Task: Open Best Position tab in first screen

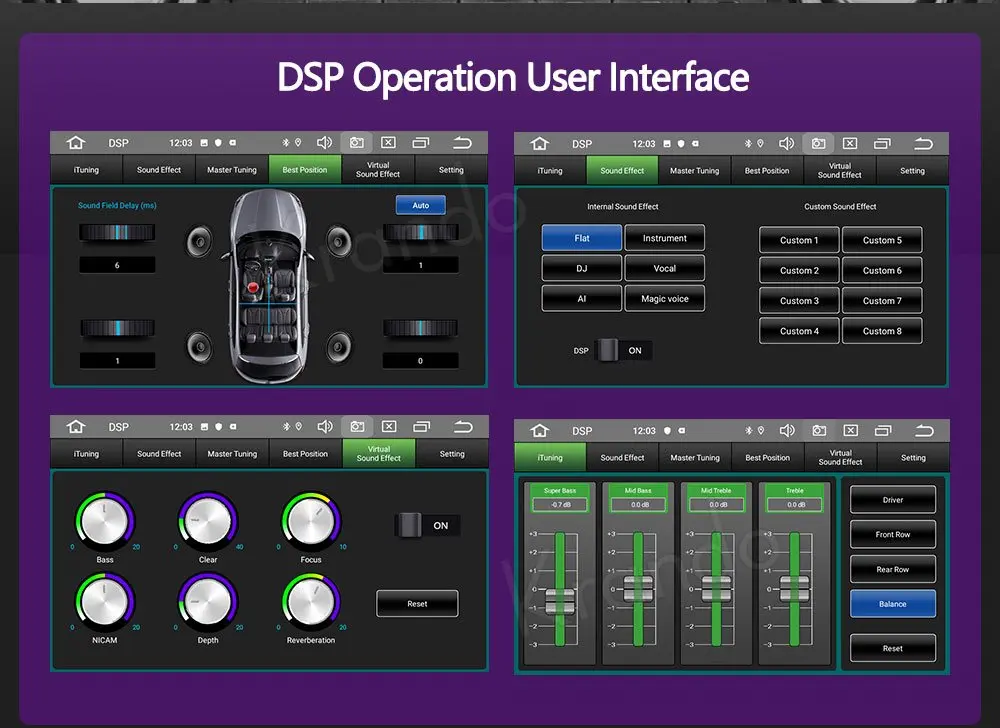Action: 305,170
